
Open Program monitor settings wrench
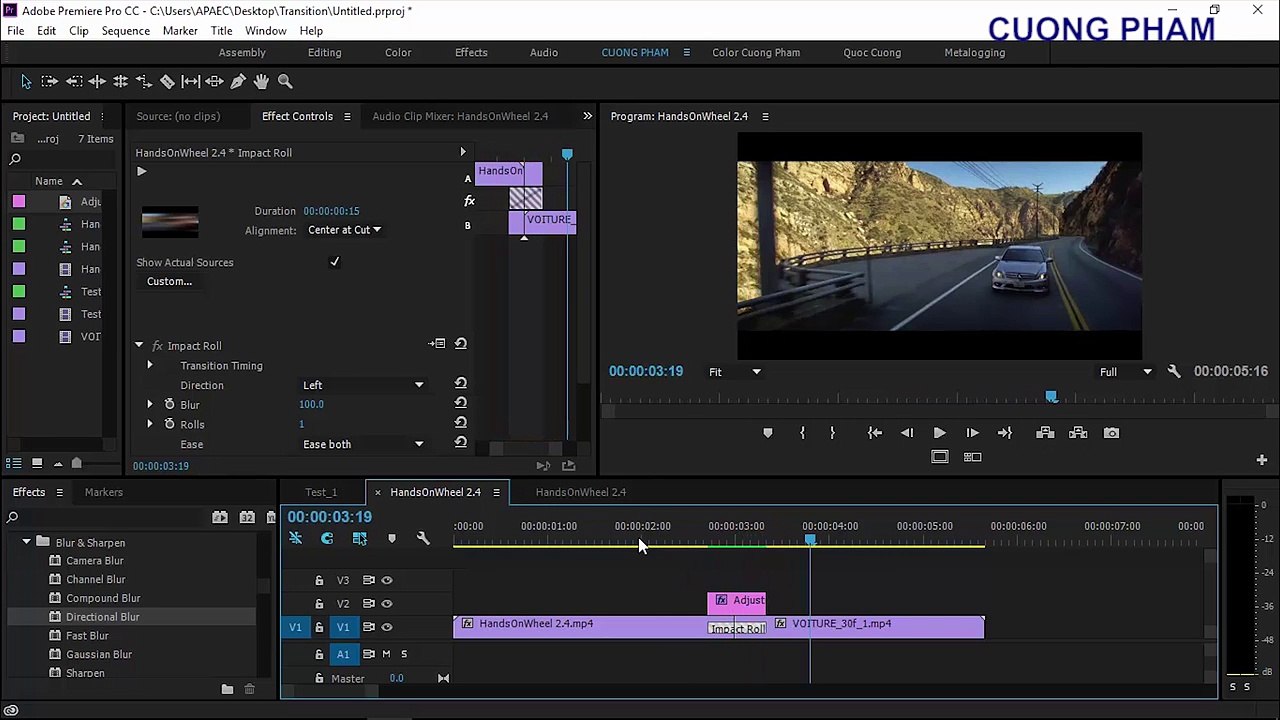pos(1174,371)
